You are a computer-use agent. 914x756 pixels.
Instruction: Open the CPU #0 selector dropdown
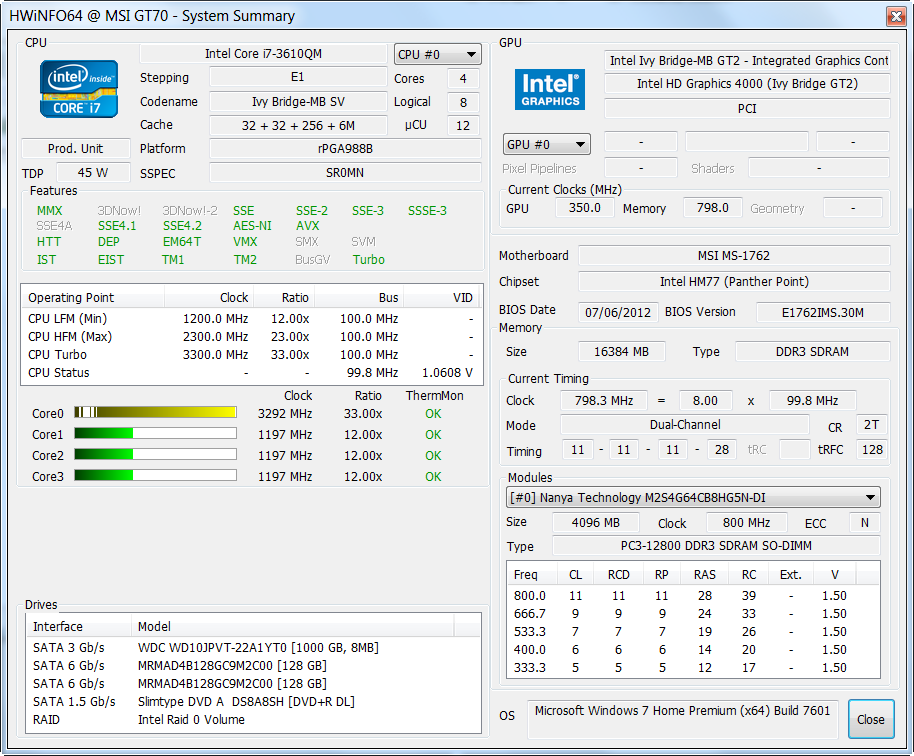tap(438, 54)
